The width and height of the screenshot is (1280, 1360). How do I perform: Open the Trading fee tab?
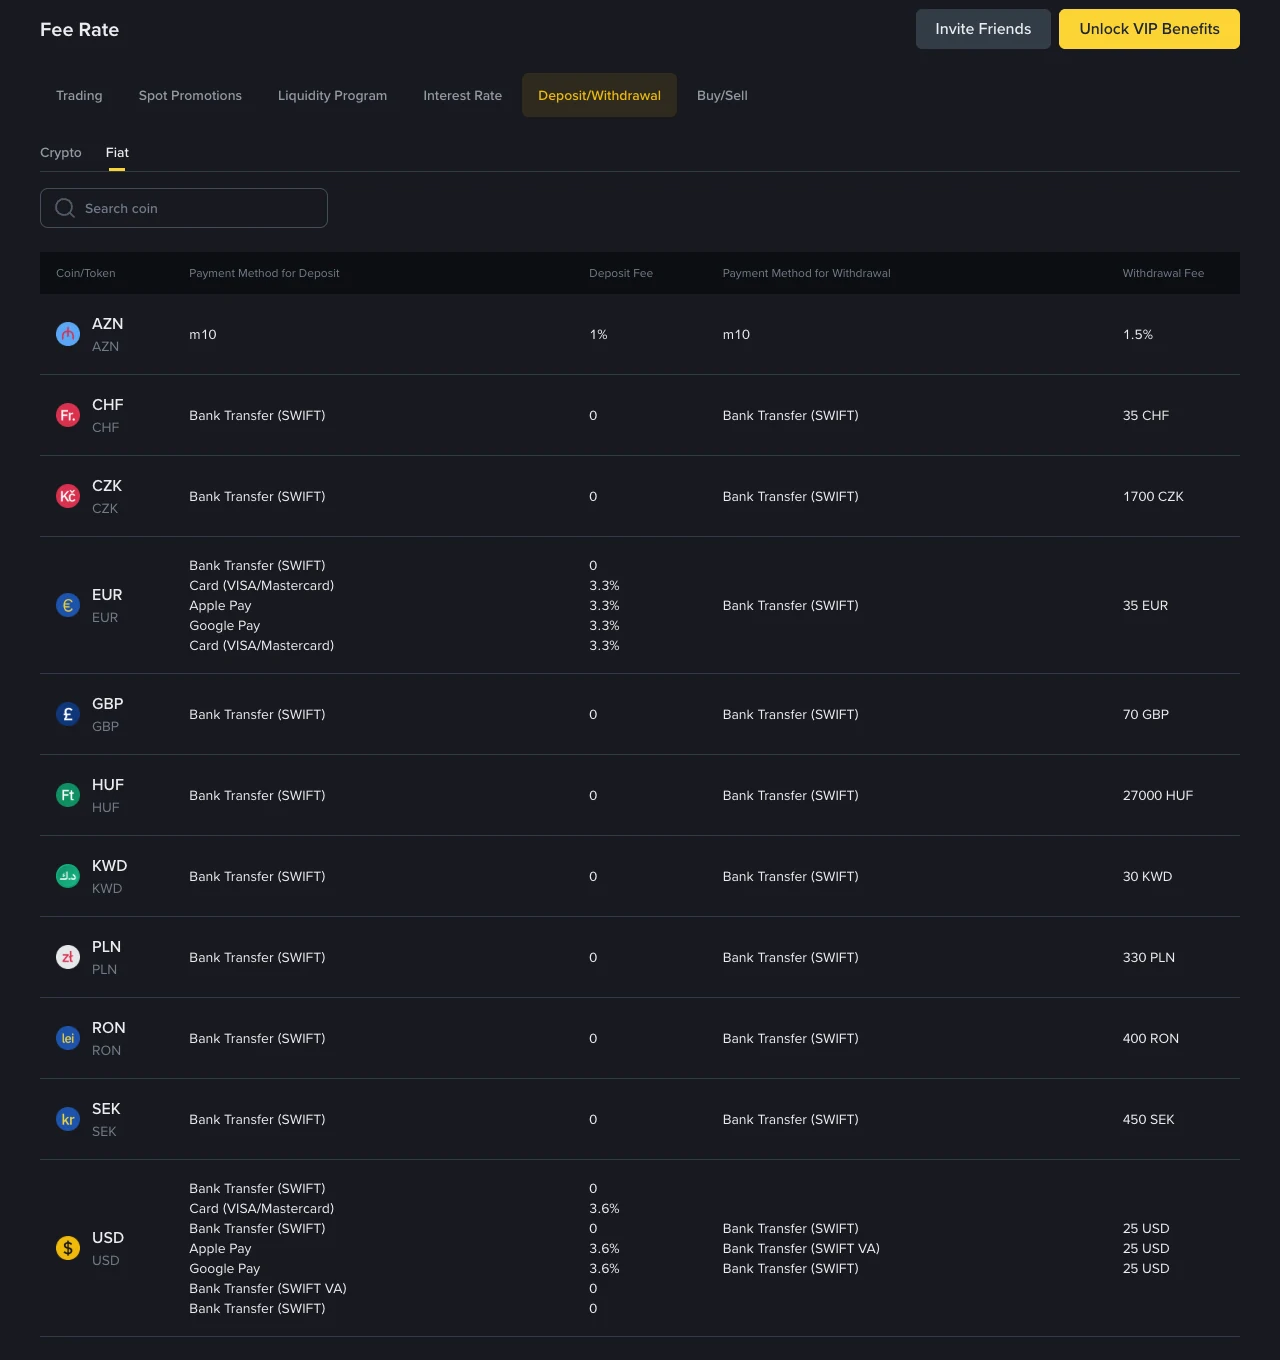(79, 95)
